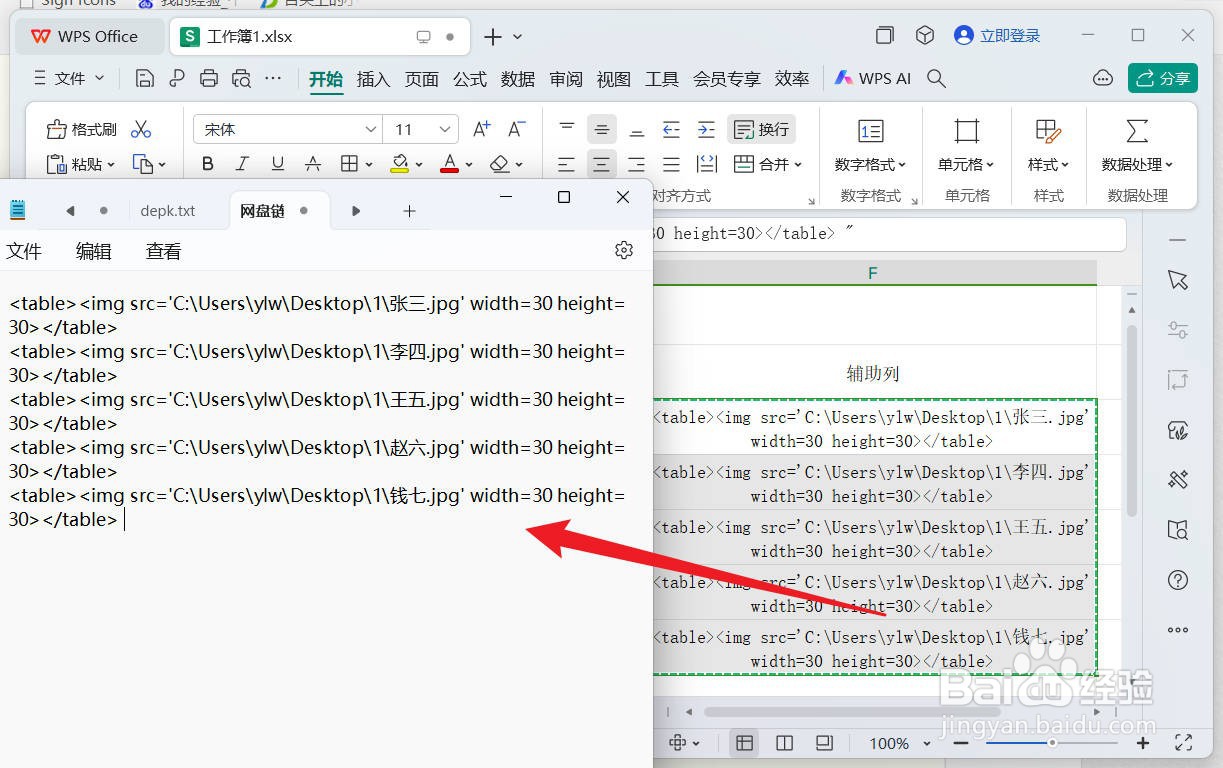Toggle Underline formatting
1223x768 pixels.
point(278,164)
